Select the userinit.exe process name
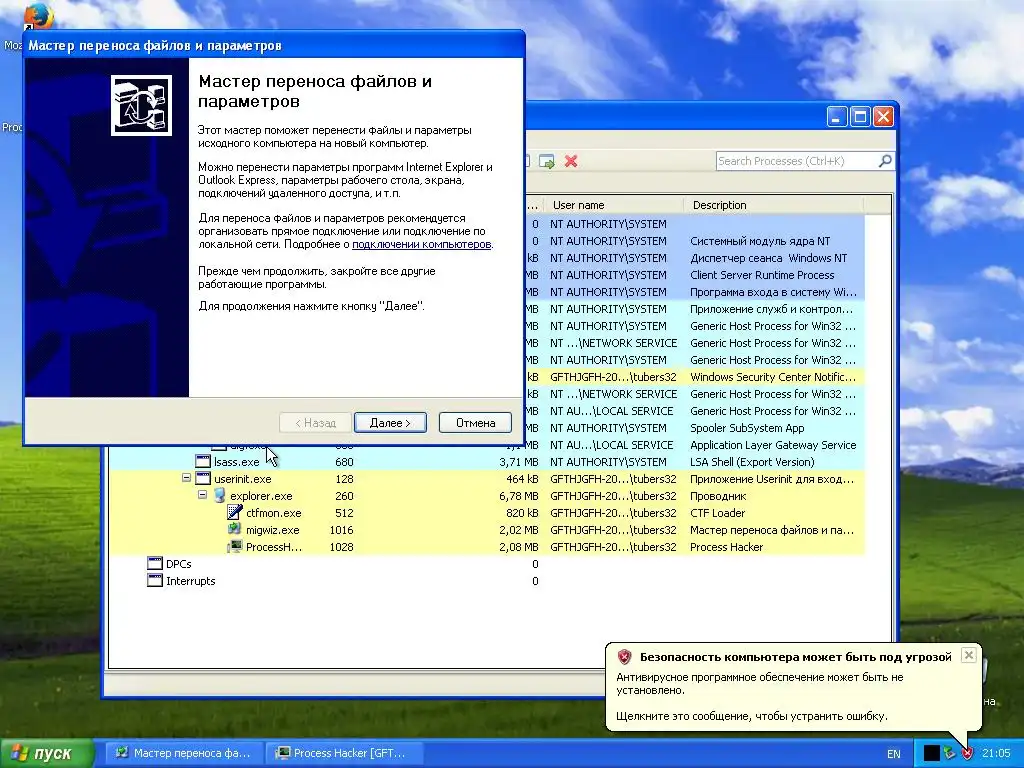Viewport: 1024px width, 768px height. (242, 479)
